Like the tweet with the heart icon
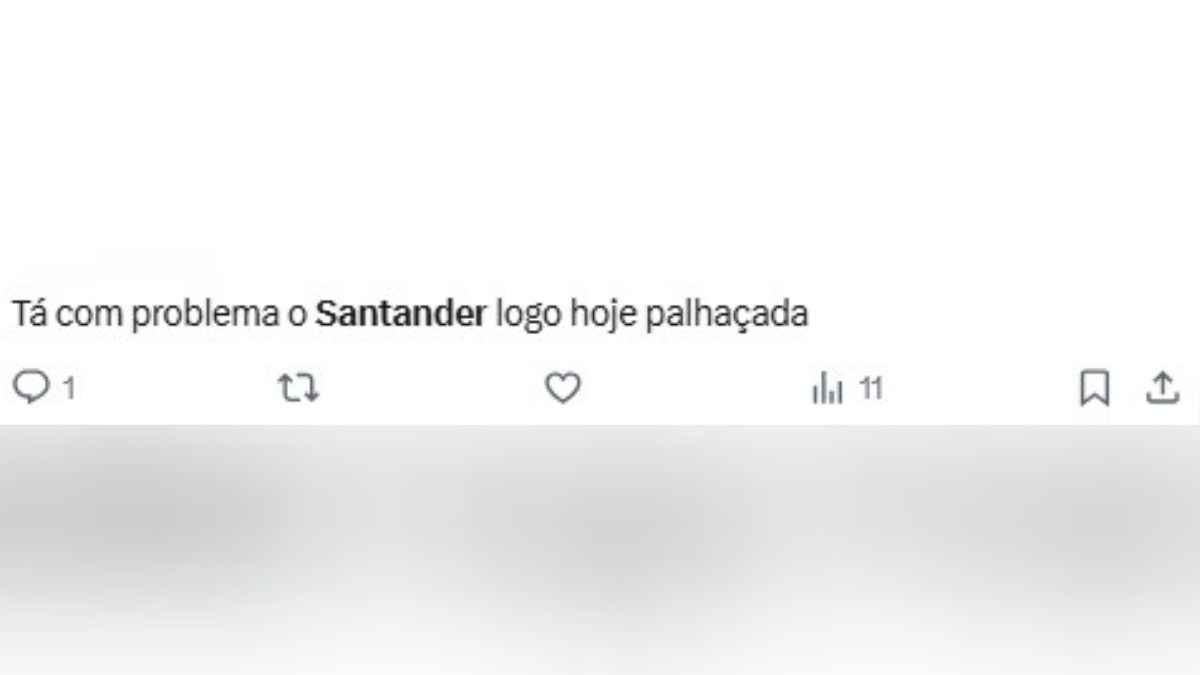 (x=563, y=388)
